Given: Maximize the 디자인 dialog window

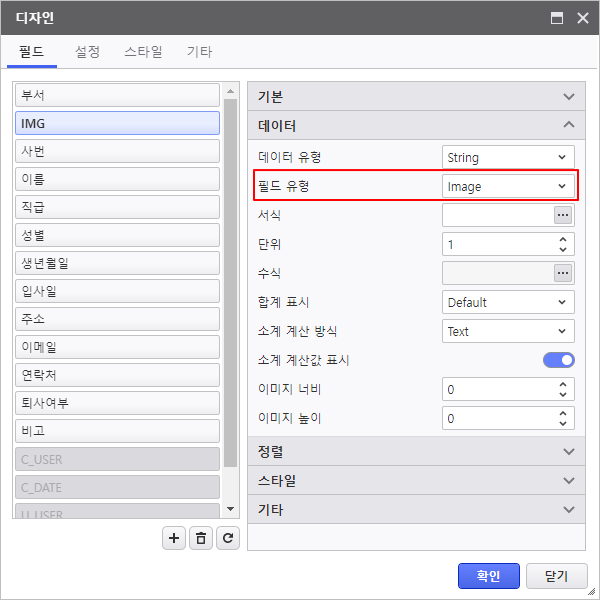Looking at the screenshot, I should [557, 18].
